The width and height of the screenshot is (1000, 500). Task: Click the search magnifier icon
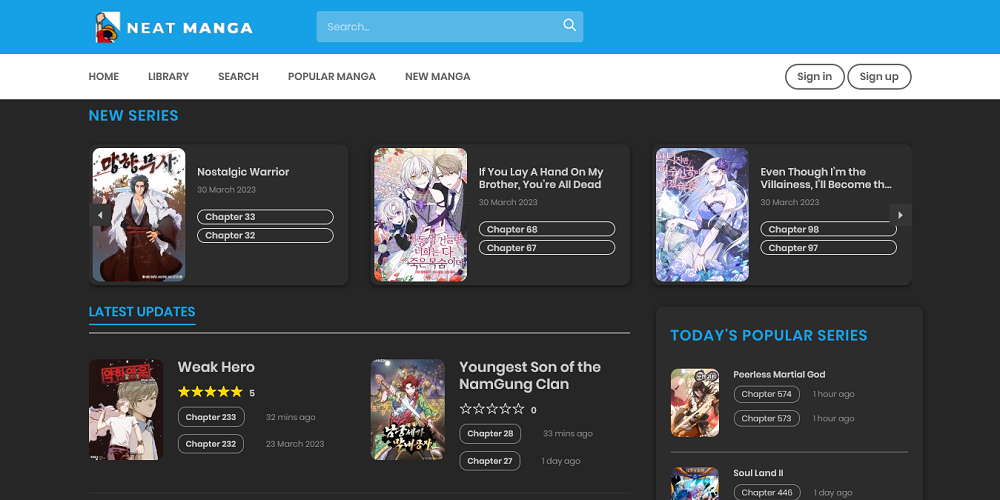click(x=570, y=25)
